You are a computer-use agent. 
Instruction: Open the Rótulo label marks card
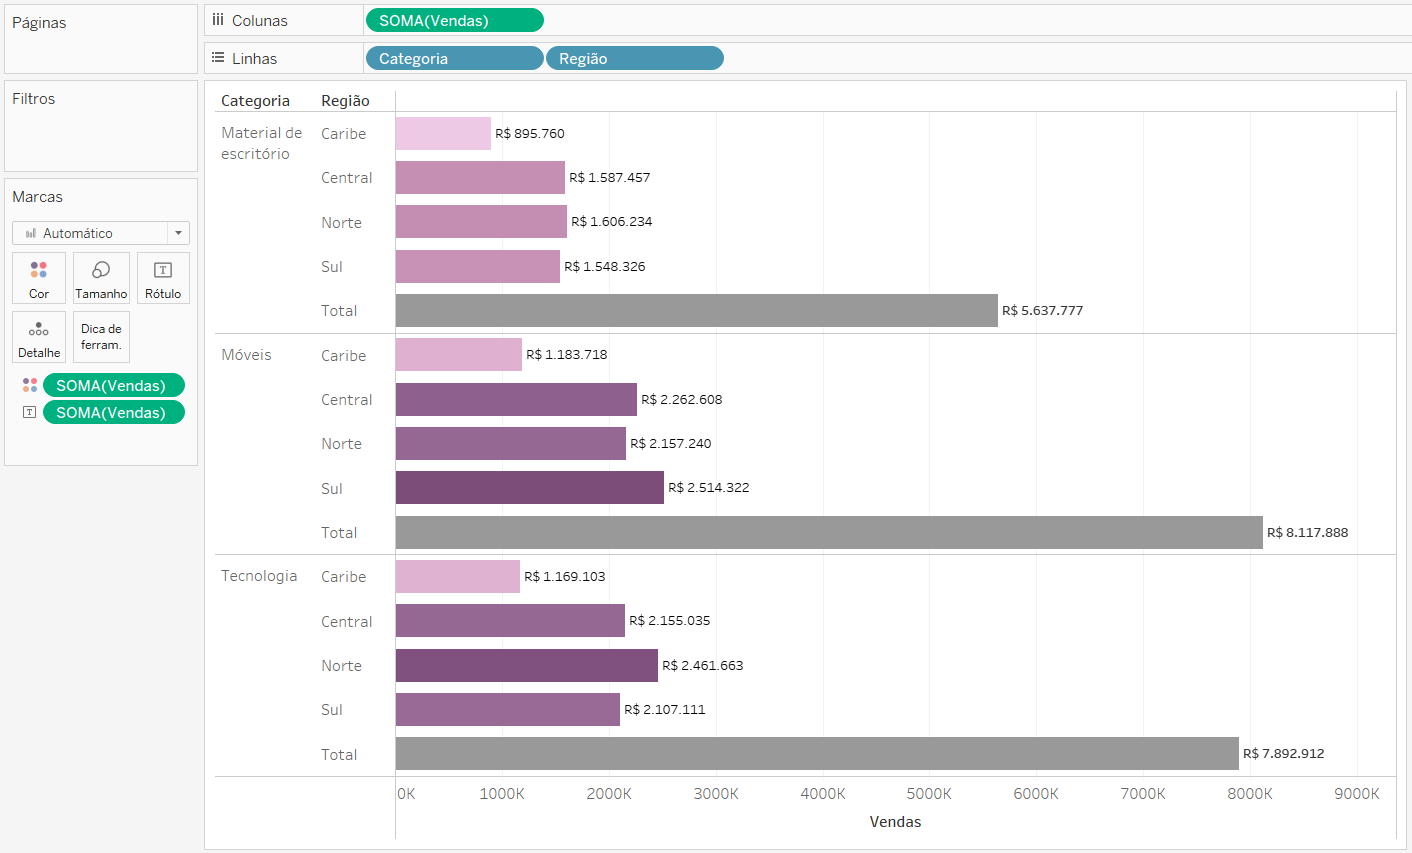[x=163, y=278]
